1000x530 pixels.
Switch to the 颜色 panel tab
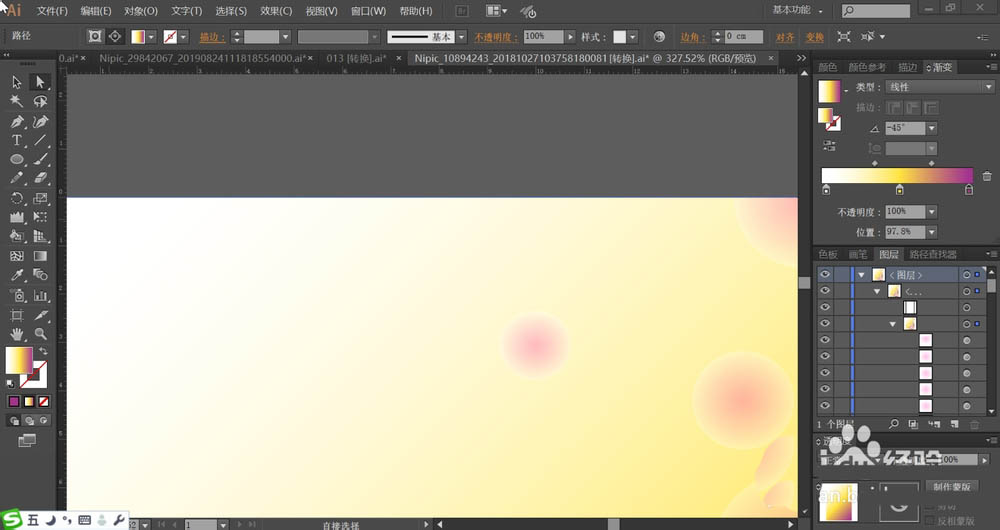click(828, 67)
